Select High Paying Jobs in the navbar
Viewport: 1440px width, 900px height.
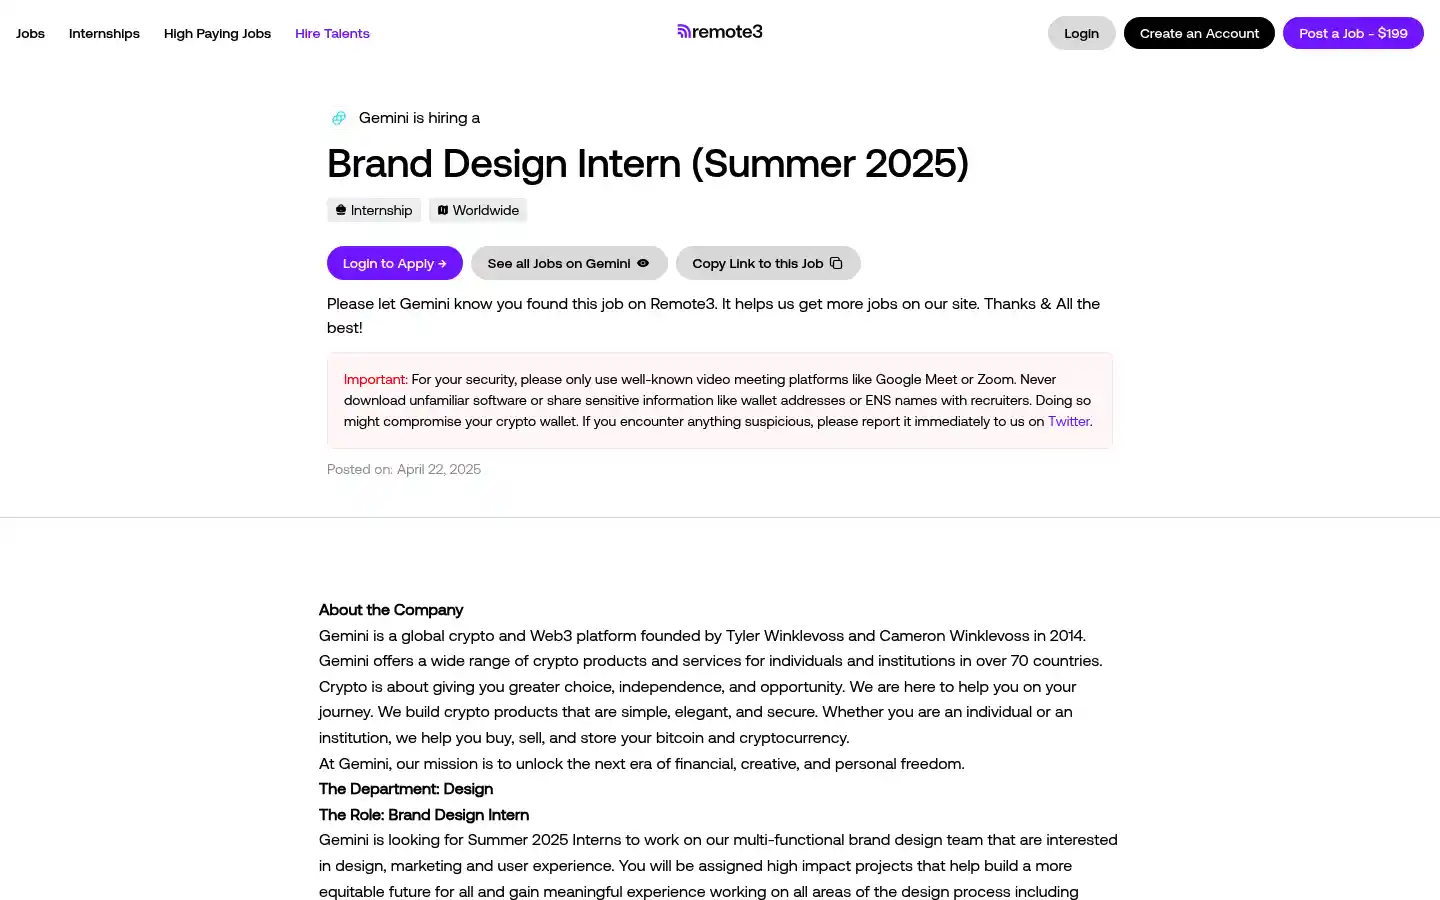coord(217,33)
